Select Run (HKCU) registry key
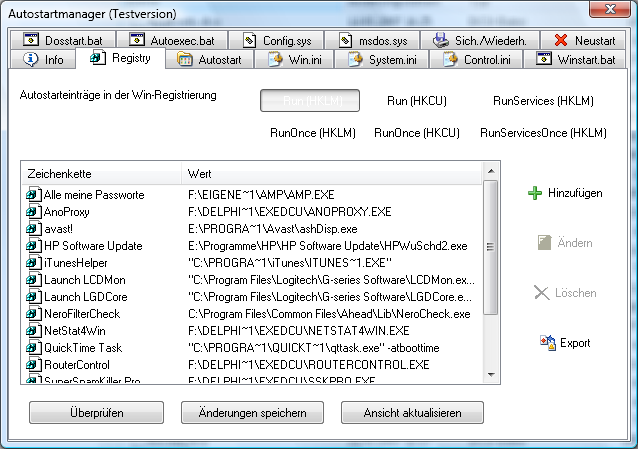The height and width of the screenshot is (449, 638). pyautogui.click(x=415, y=101)
